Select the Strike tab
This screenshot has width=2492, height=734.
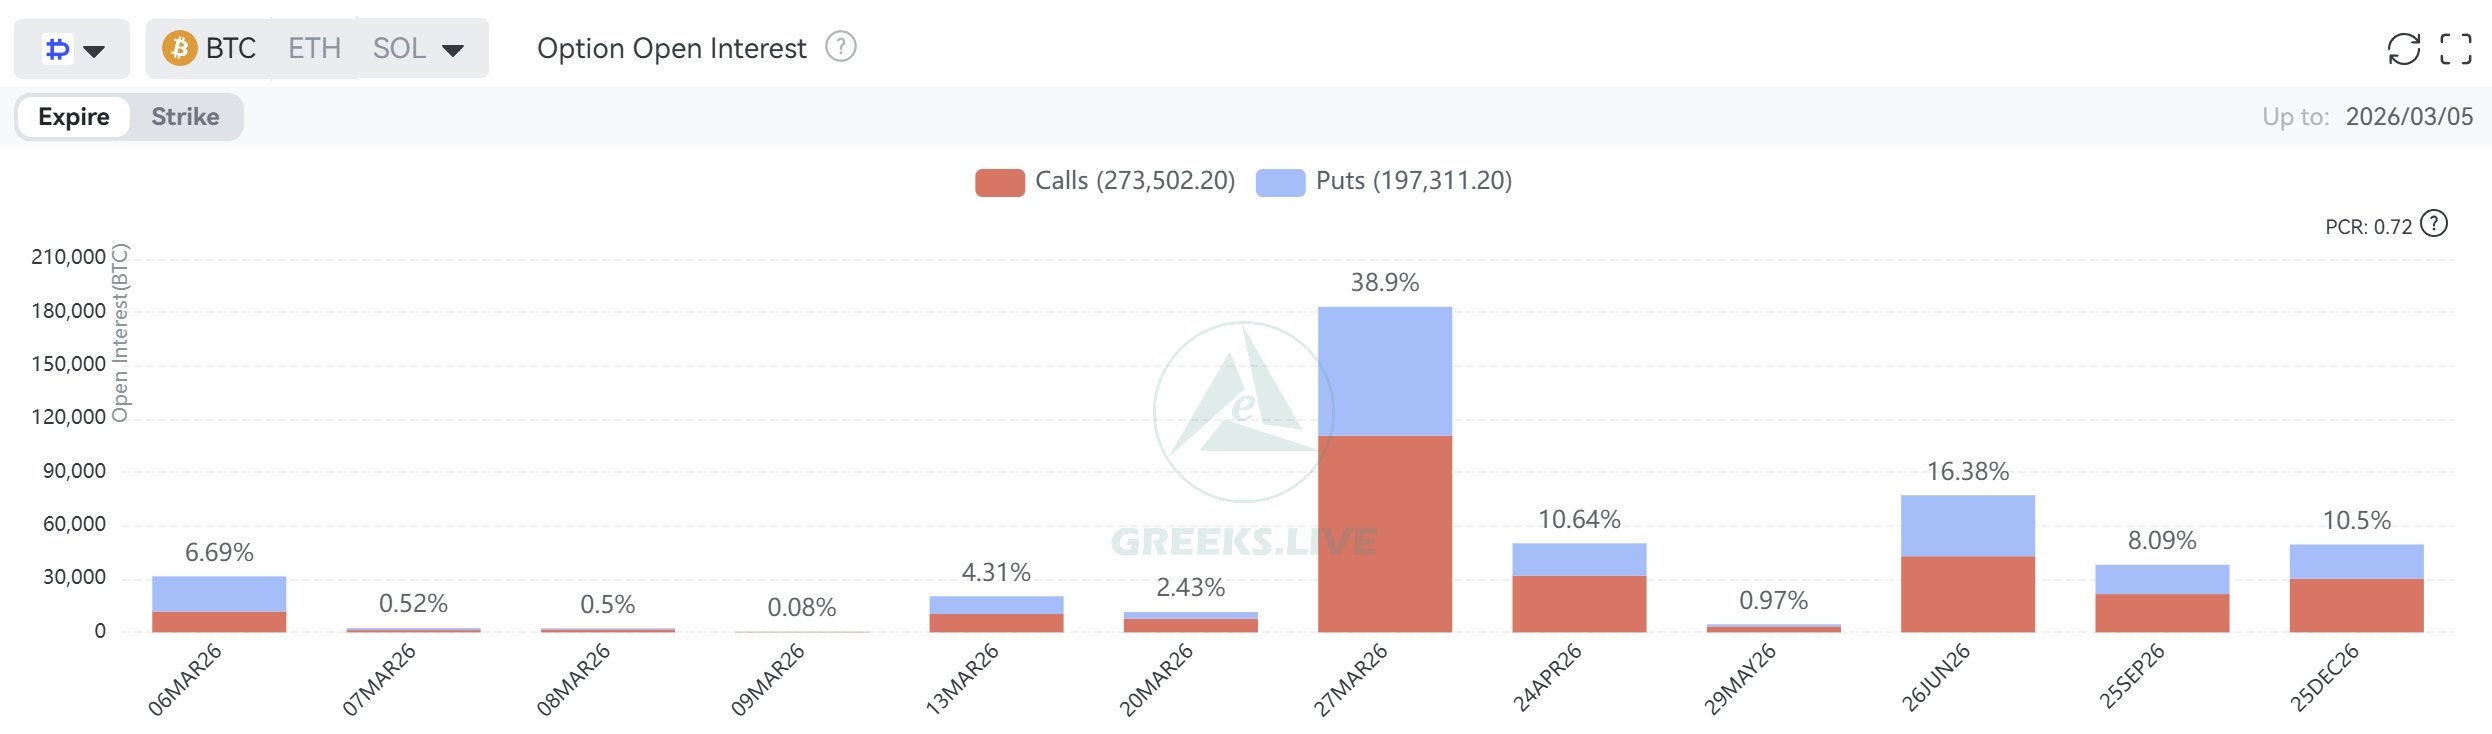pos(185,117)
